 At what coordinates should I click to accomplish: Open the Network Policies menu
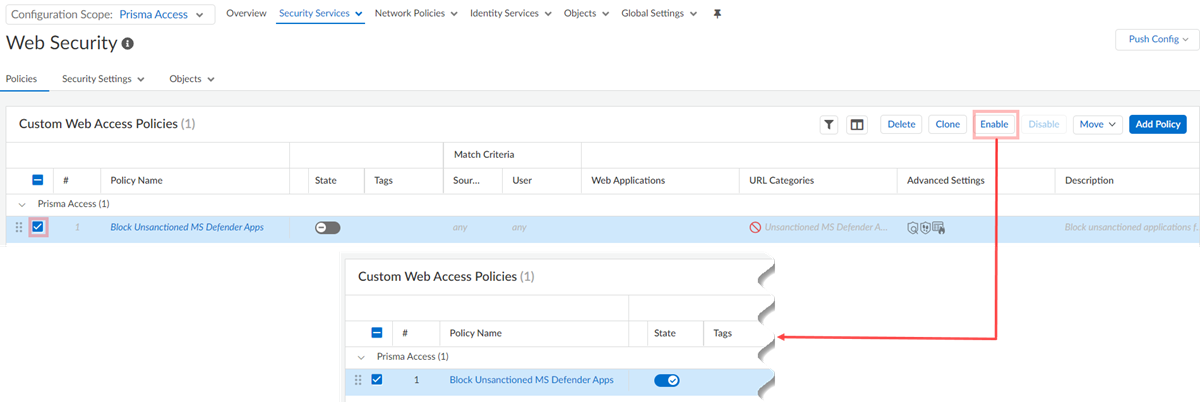[x=416, y=14]
